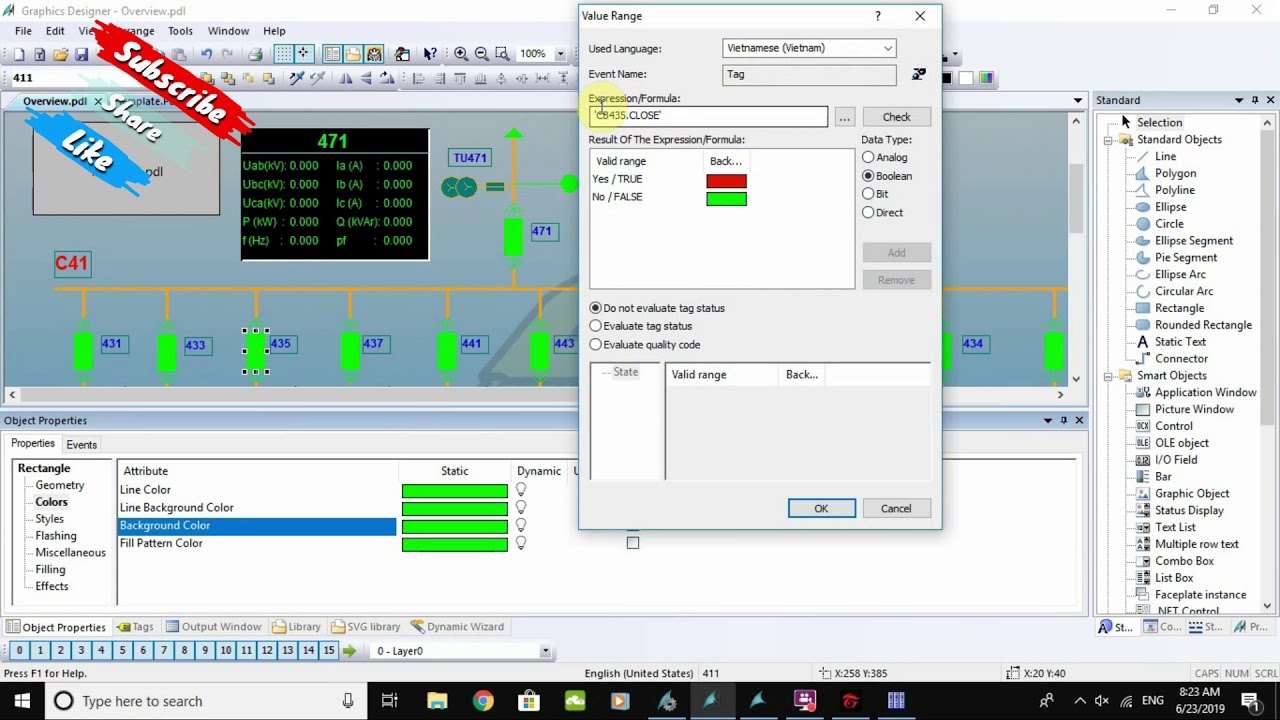Click the Background Color dynamic bulb icon

click(x=521, y=525)
